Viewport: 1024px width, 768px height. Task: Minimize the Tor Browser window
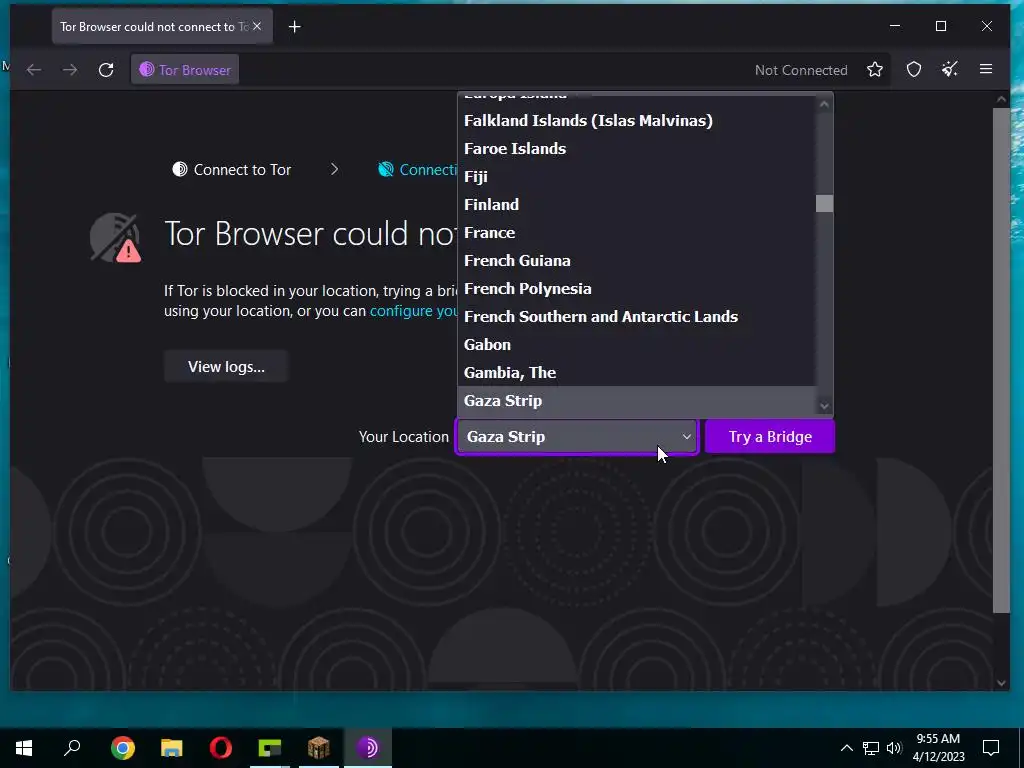click(895, 26)
